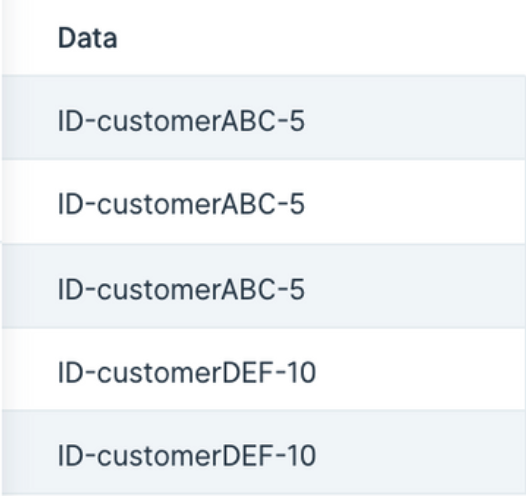Click the Data column header
The height and width of the screenshot is (496, 526).
[88, 38]
